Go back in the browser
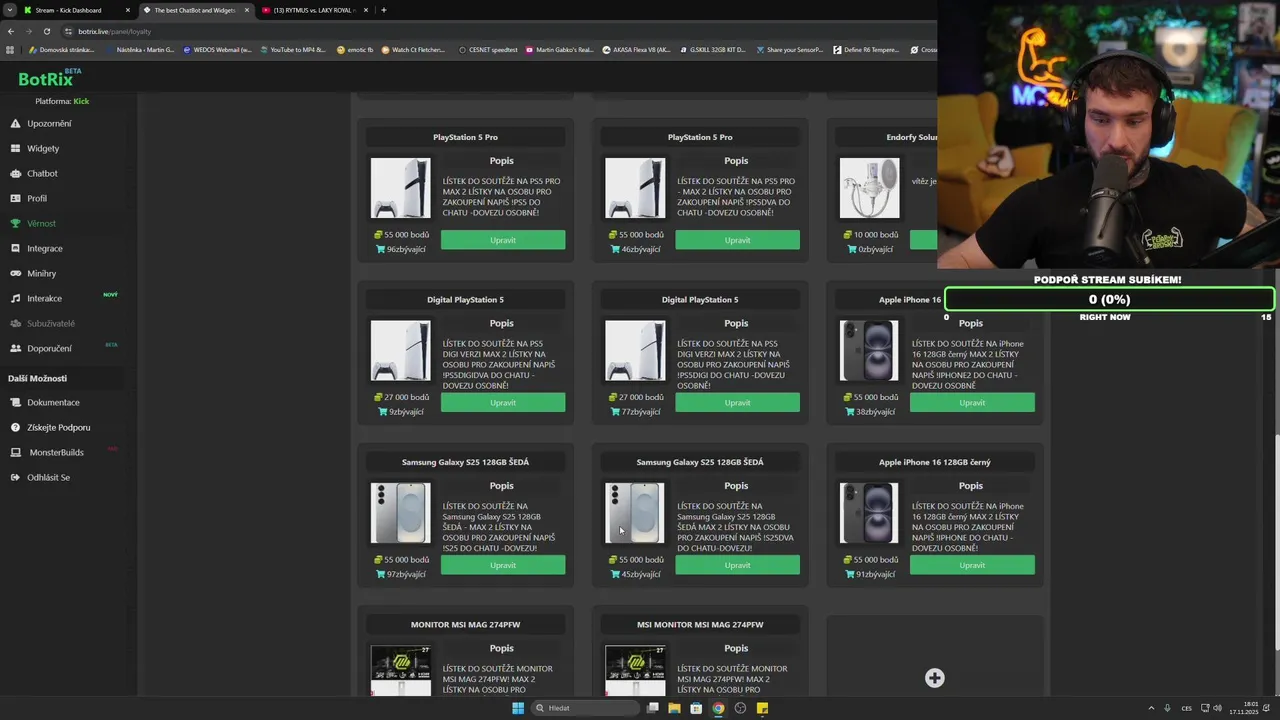The height and width of the screenshot is (720, 1280). [11, 31]
